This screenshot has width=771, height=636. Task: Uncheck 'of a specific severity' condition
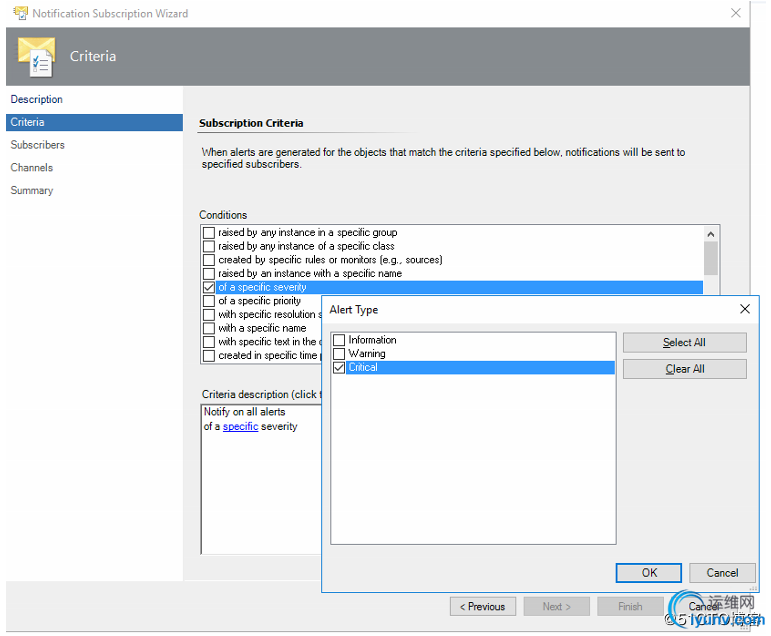point(209,287)
